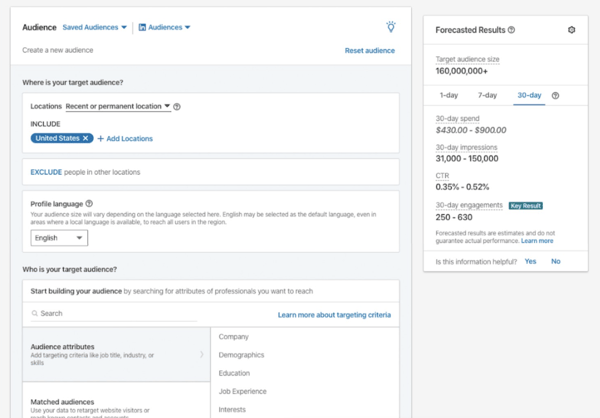This screenshot has height=418, width=600.
Task: Click help icon beside 30-day tab
Action: click(x=556, y=96)
